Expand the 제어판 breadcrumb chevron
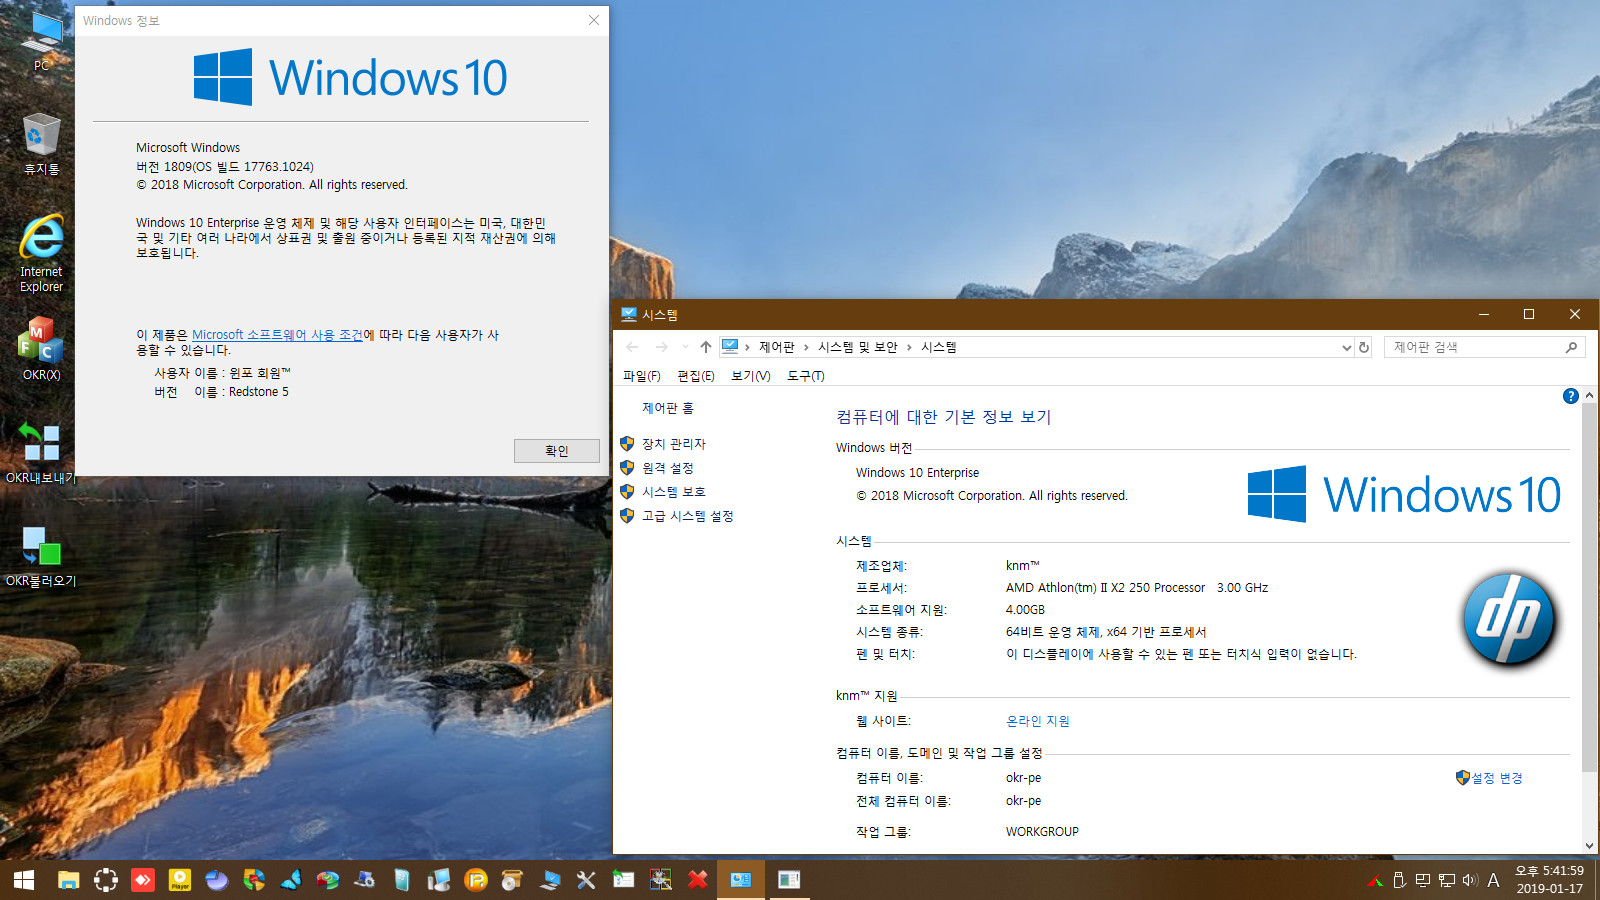Viewport: 1600px width, 900px height. tap(806, 347)
